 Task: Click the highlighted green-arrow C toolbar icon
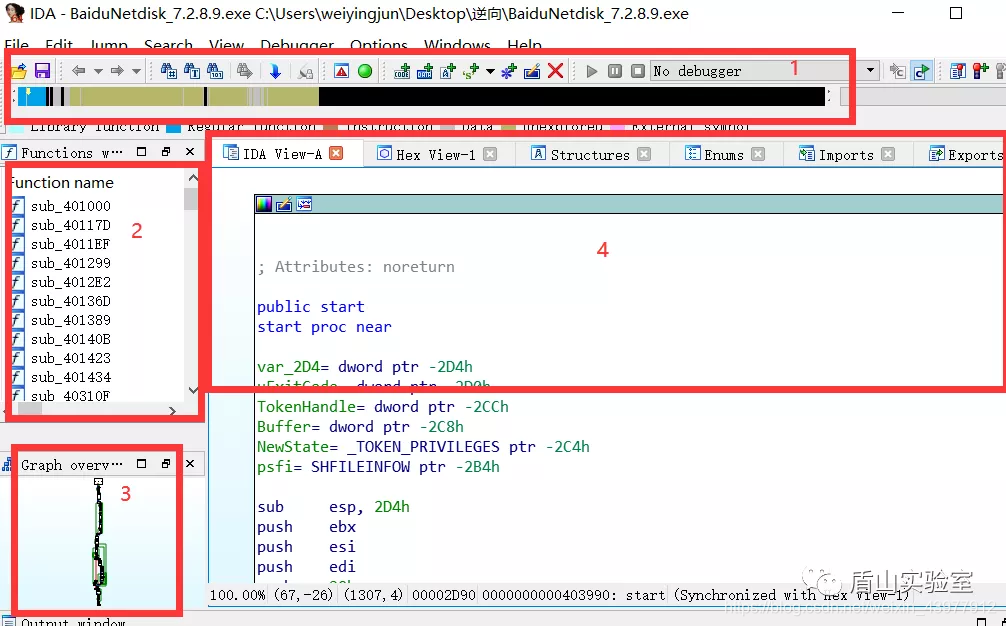pyautogui.click(x=922, y=71)
